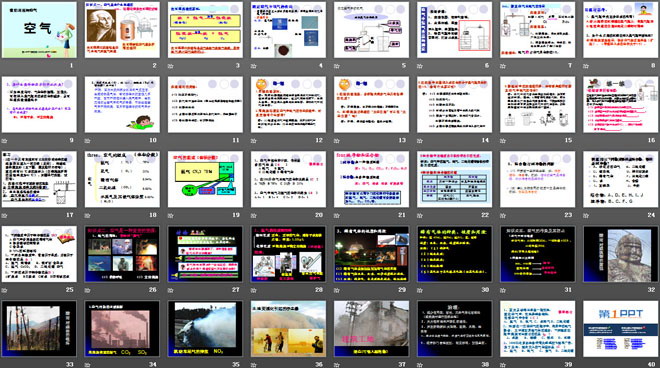Select slide 36 with the sandstorm cyclists photo
The image size is (660, 368).
(x=288, y=328)
